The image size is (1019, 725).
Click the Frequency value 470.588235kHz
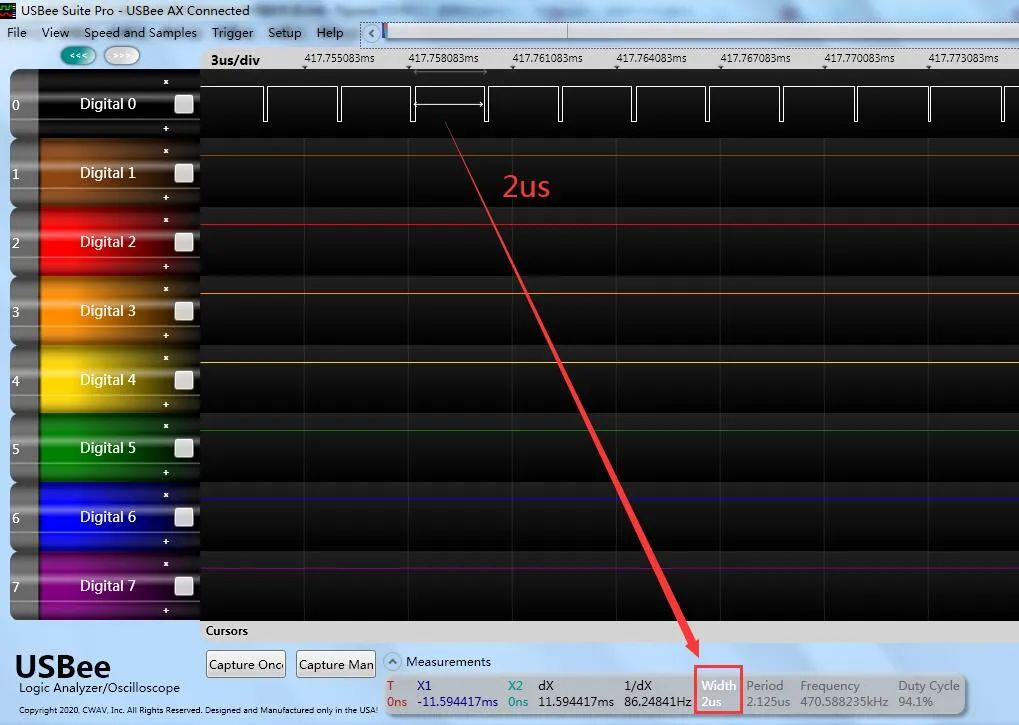pyautogui.click(x=844, y=702)
